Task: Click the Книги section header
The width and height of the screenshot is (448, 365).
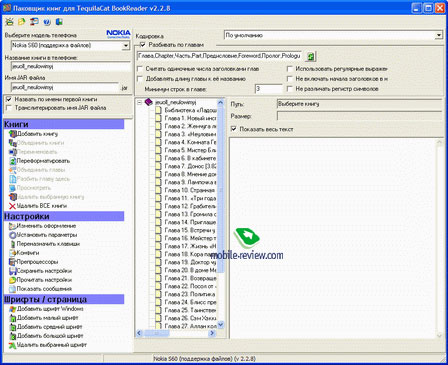Action: [64, 124]
